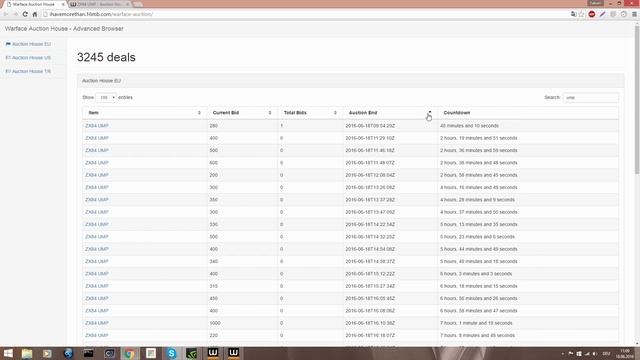Open the ZX84 UMP item with bid 220

point(97,336)
